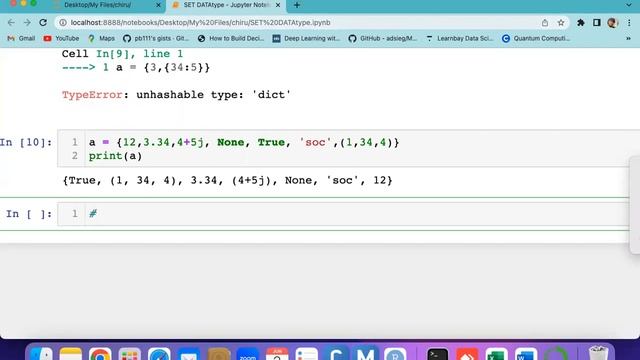
Task: Open the Gmail bookmark
Action: (x=21, y=38)
